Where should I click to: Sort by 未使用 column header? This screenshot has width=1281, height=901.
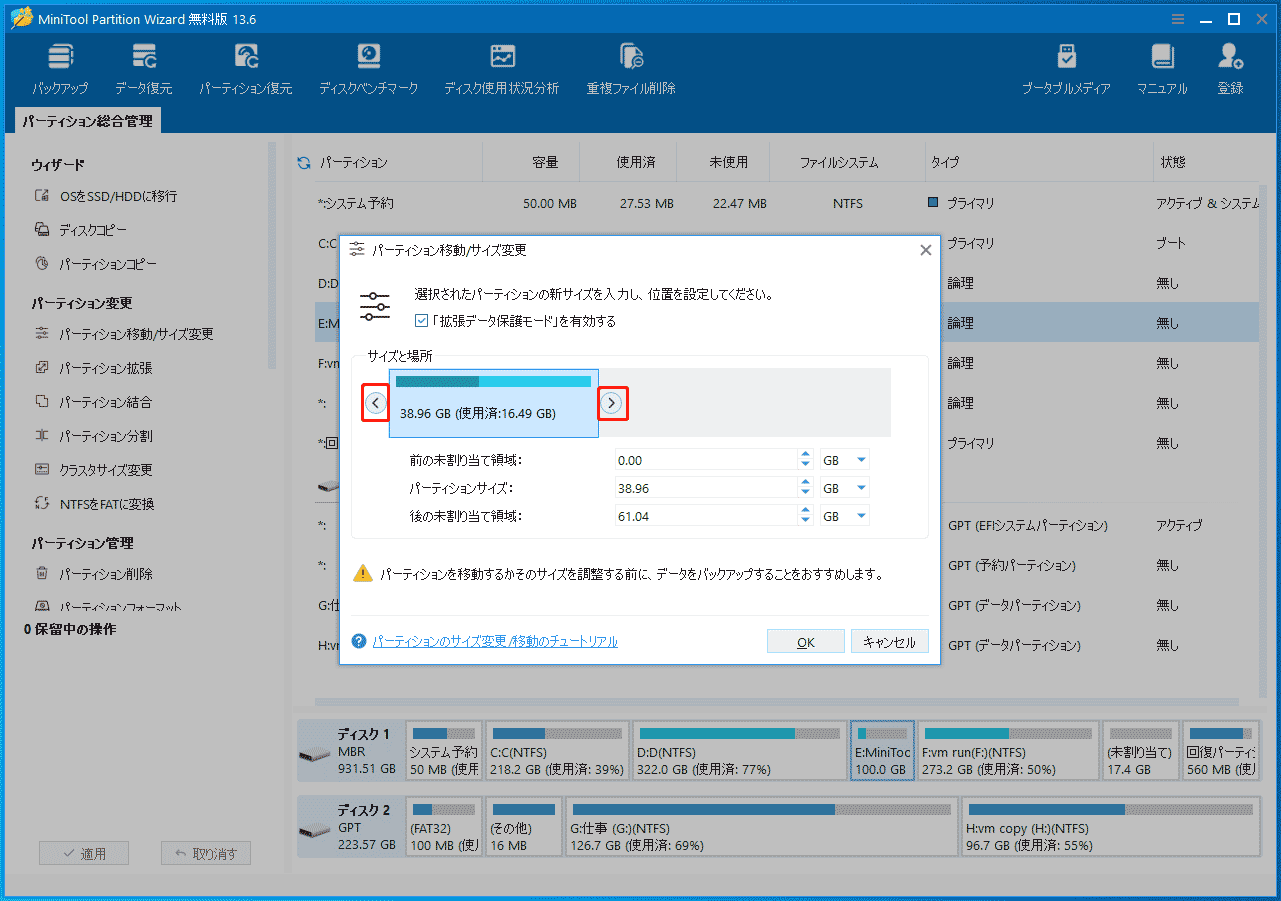728,162
